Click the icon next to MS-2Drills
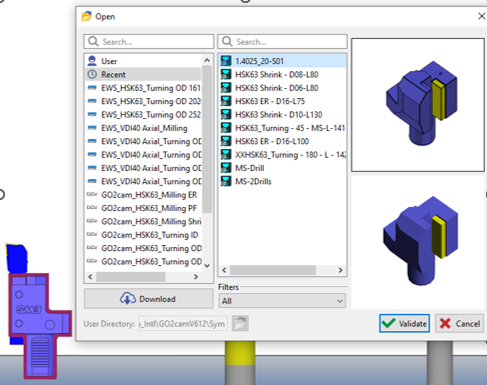 (226, 181)
